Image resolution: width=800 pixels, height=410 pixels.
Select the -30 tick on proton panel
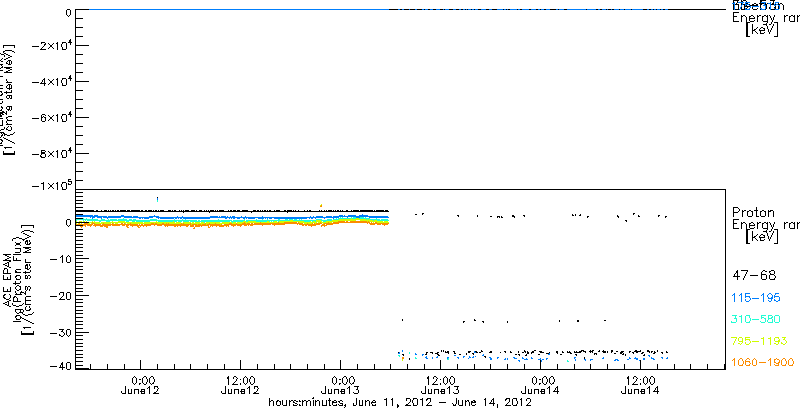(59, 332)
